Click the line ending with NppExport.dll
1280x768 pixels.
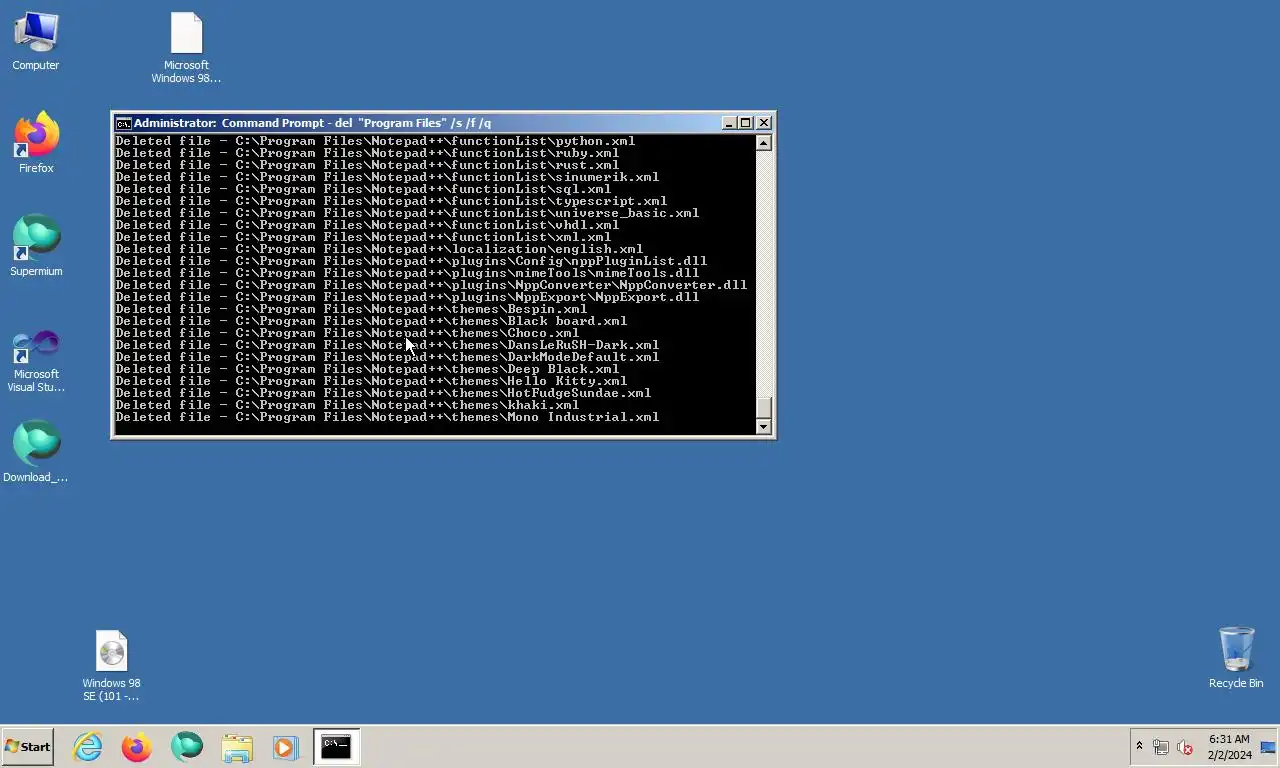[407, 297]
